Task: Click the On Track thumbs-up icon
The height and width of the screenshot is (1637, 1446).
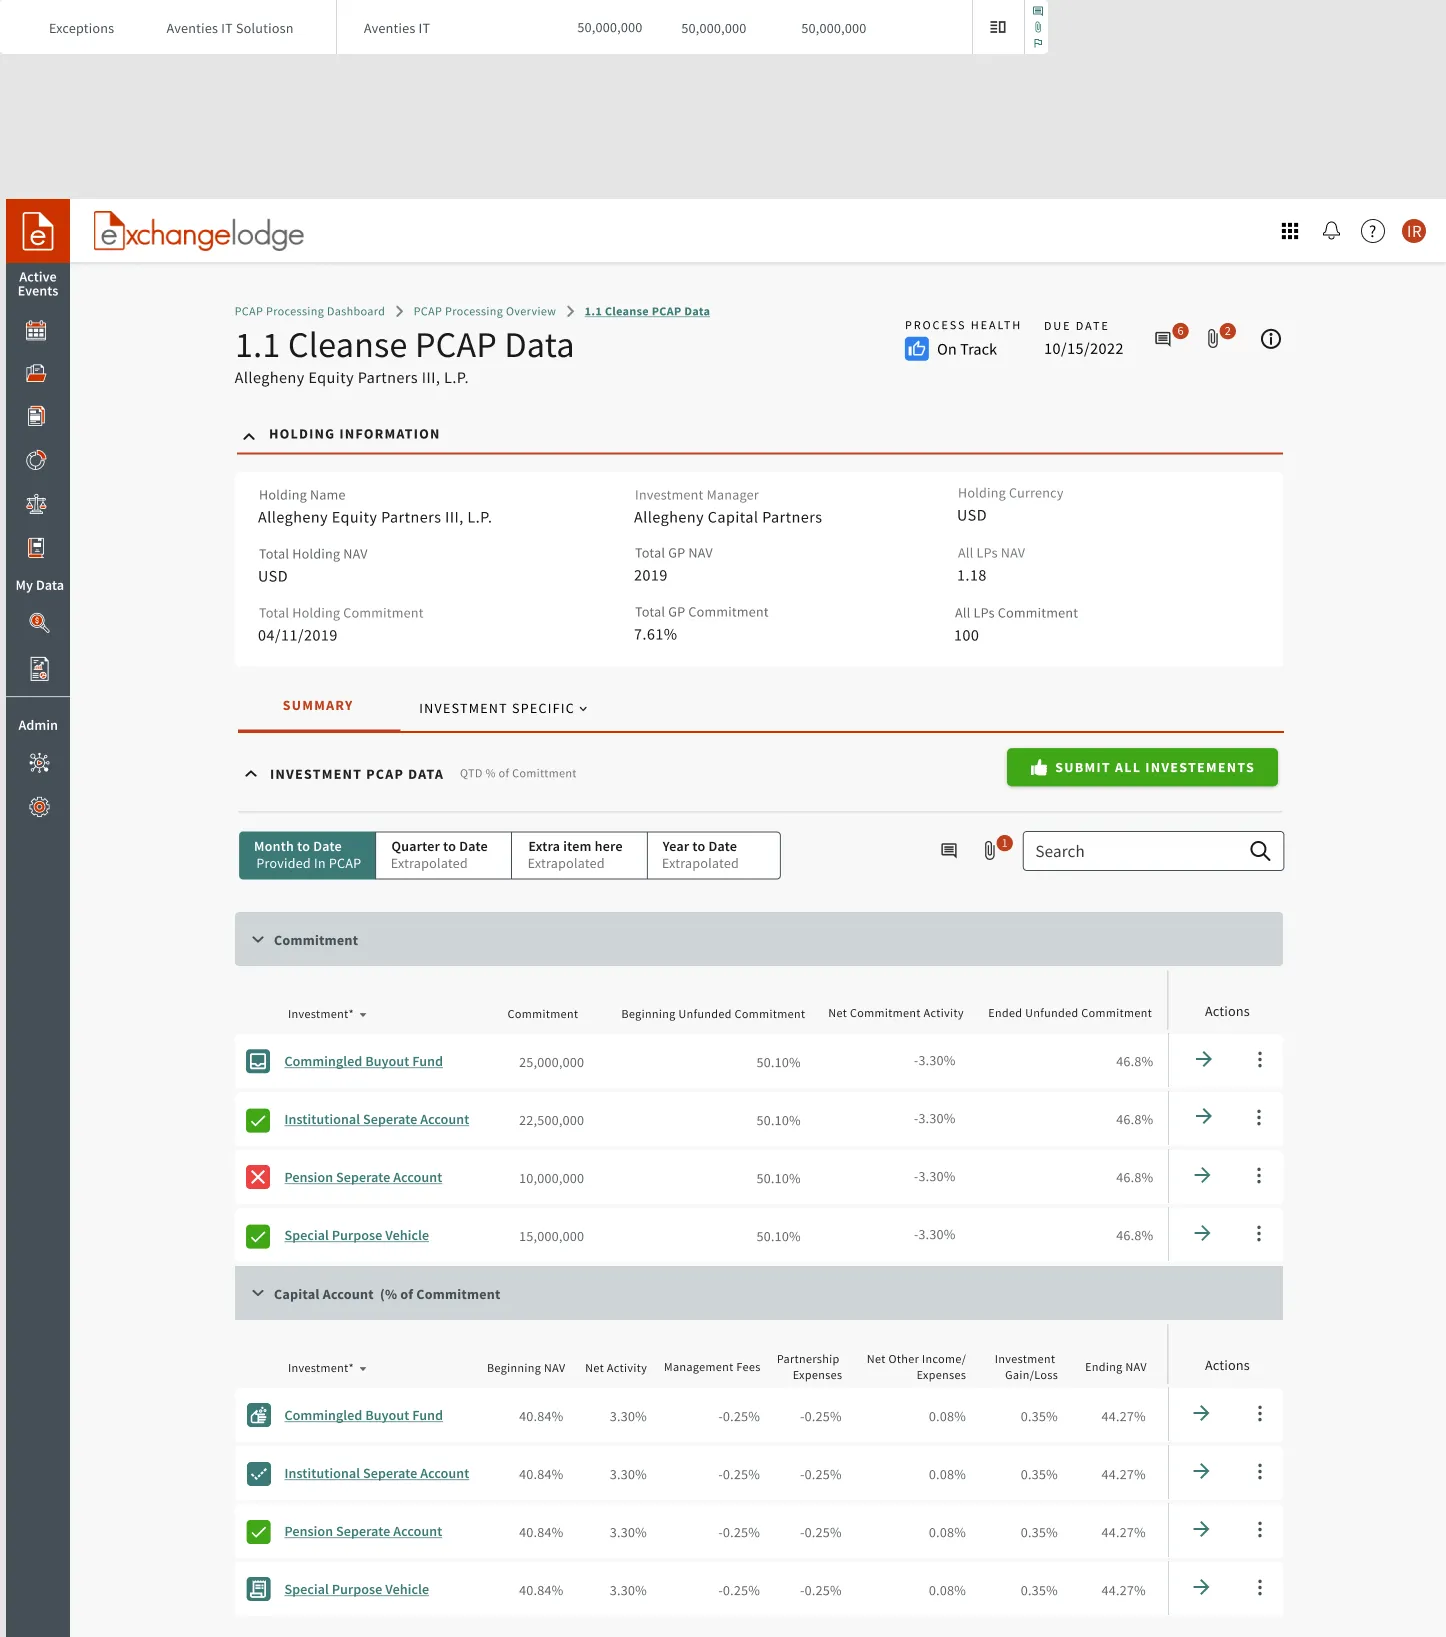Action: 917,348
